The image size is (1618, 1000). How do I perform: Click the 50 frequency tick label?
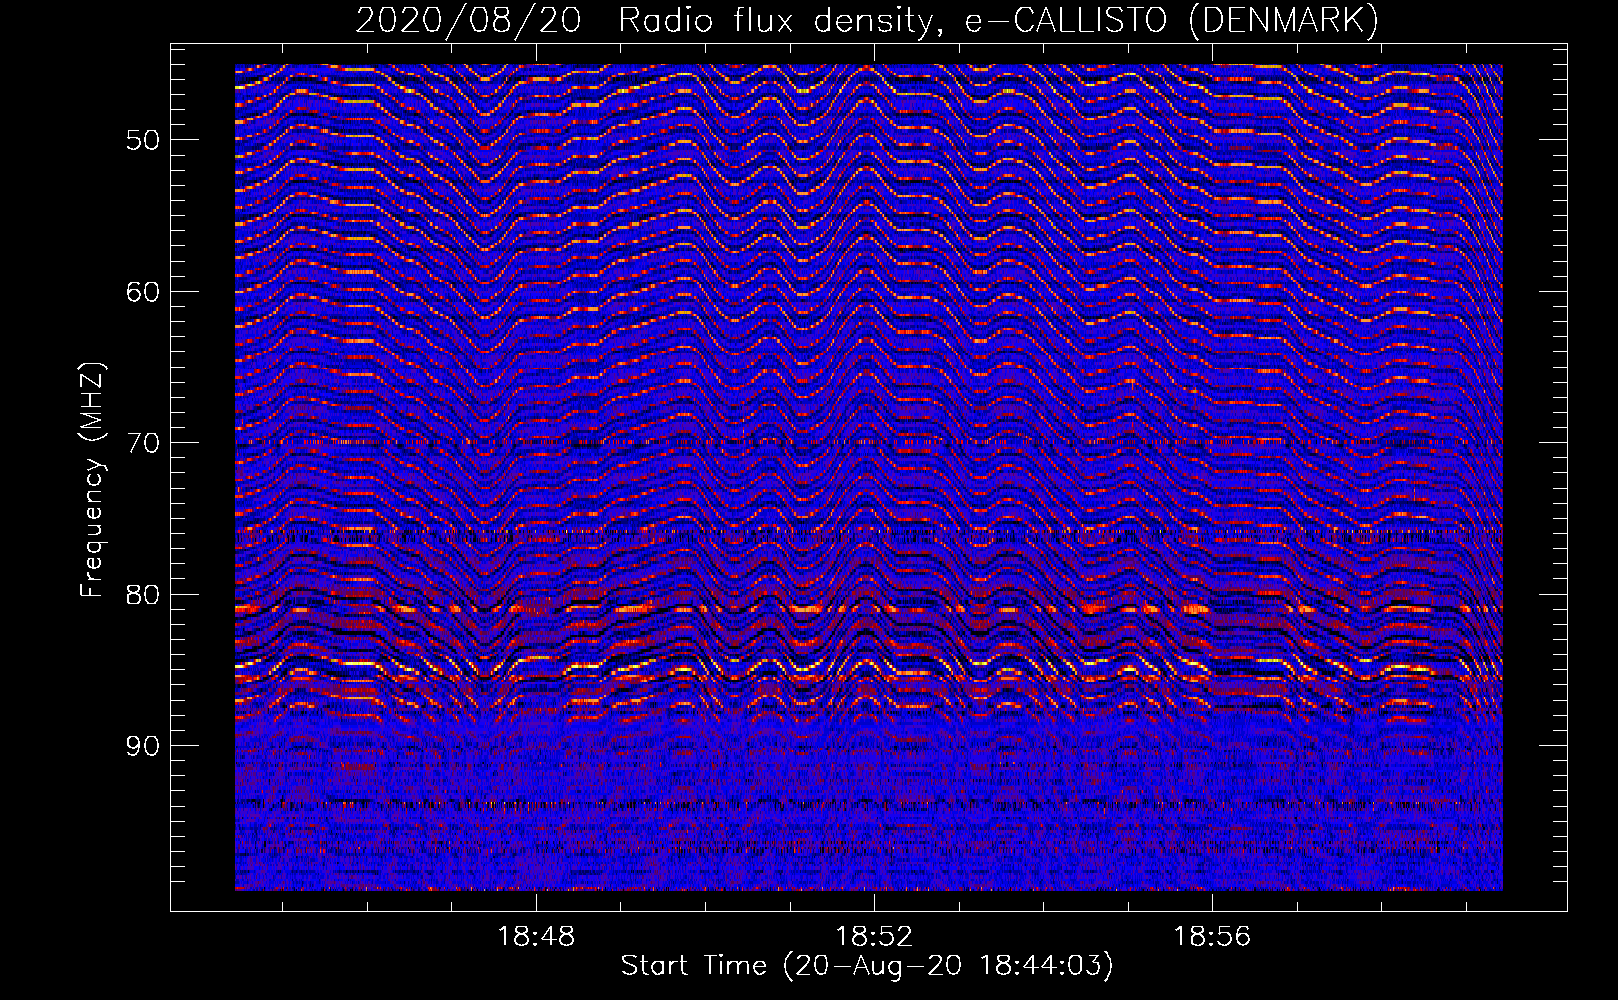tap(143, 140)
